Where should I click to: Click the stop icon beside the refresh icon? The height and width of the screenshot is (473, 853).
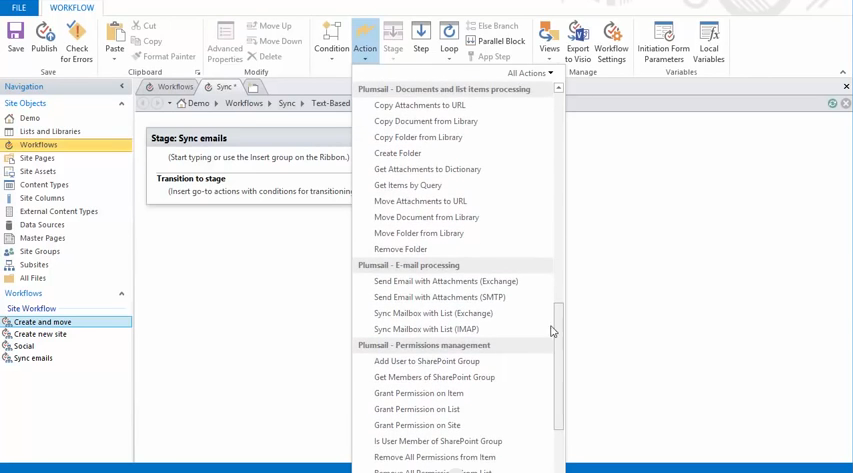click(x=845, y=103)
